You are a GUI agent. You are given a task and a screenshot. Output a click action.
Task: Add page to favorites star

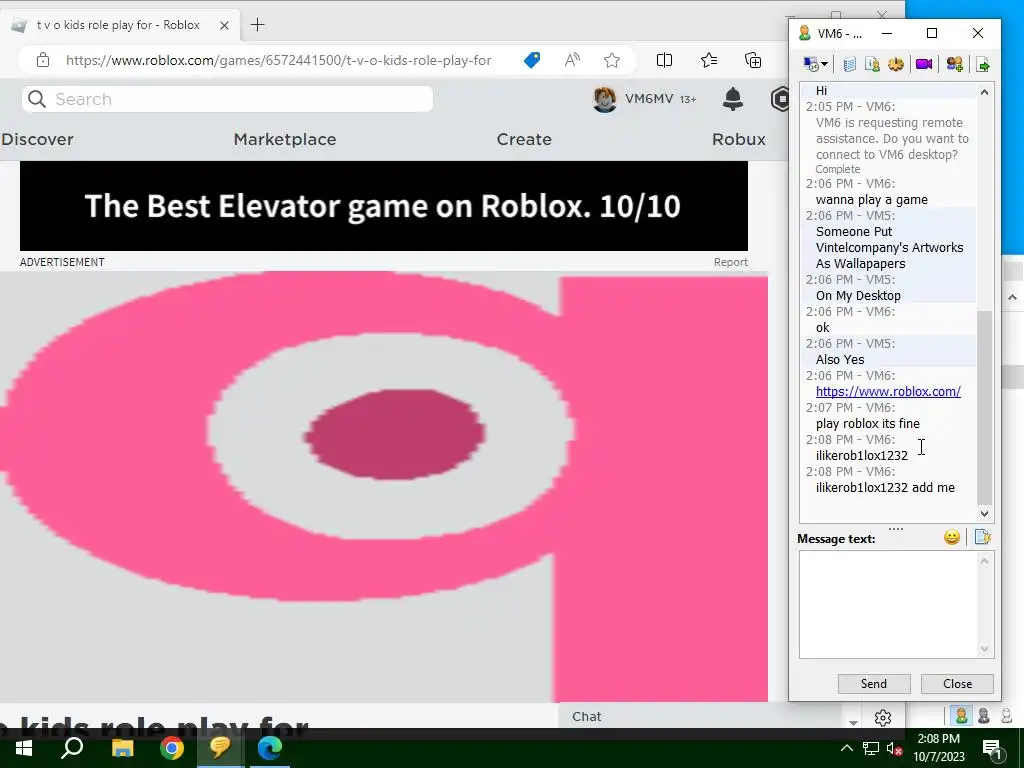pos(612,61)
